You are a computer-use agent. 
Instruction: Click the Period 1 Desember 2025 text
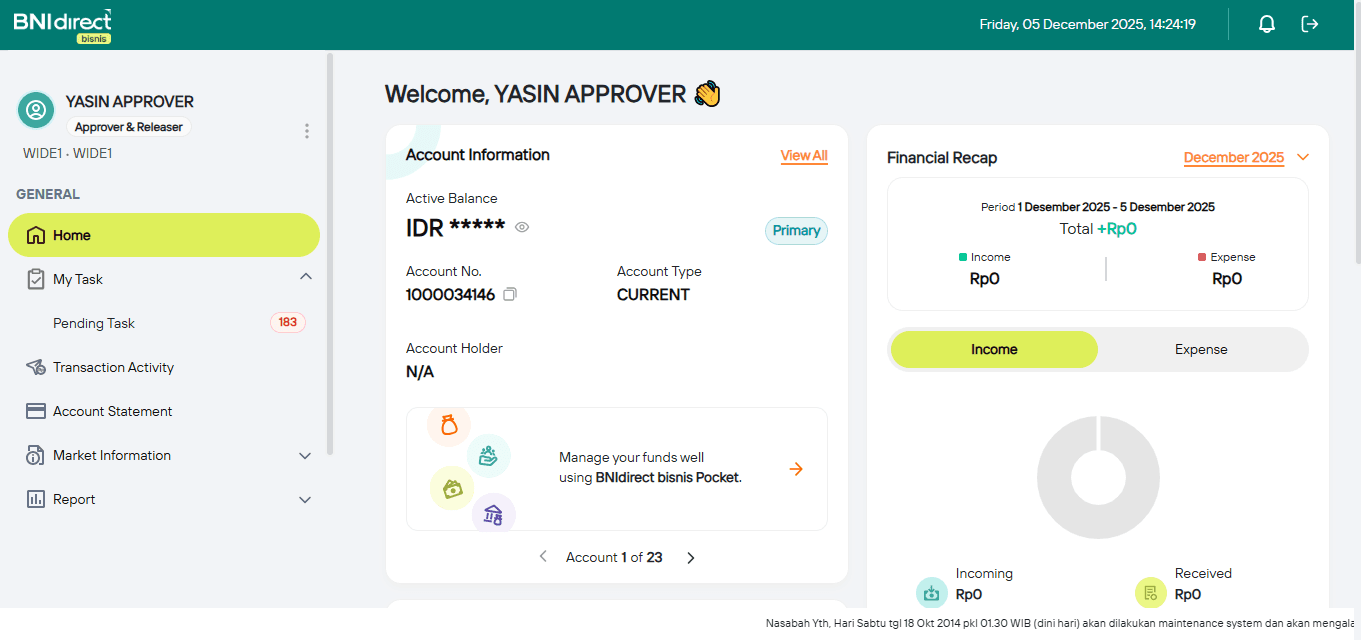(x=1098, y=207)
